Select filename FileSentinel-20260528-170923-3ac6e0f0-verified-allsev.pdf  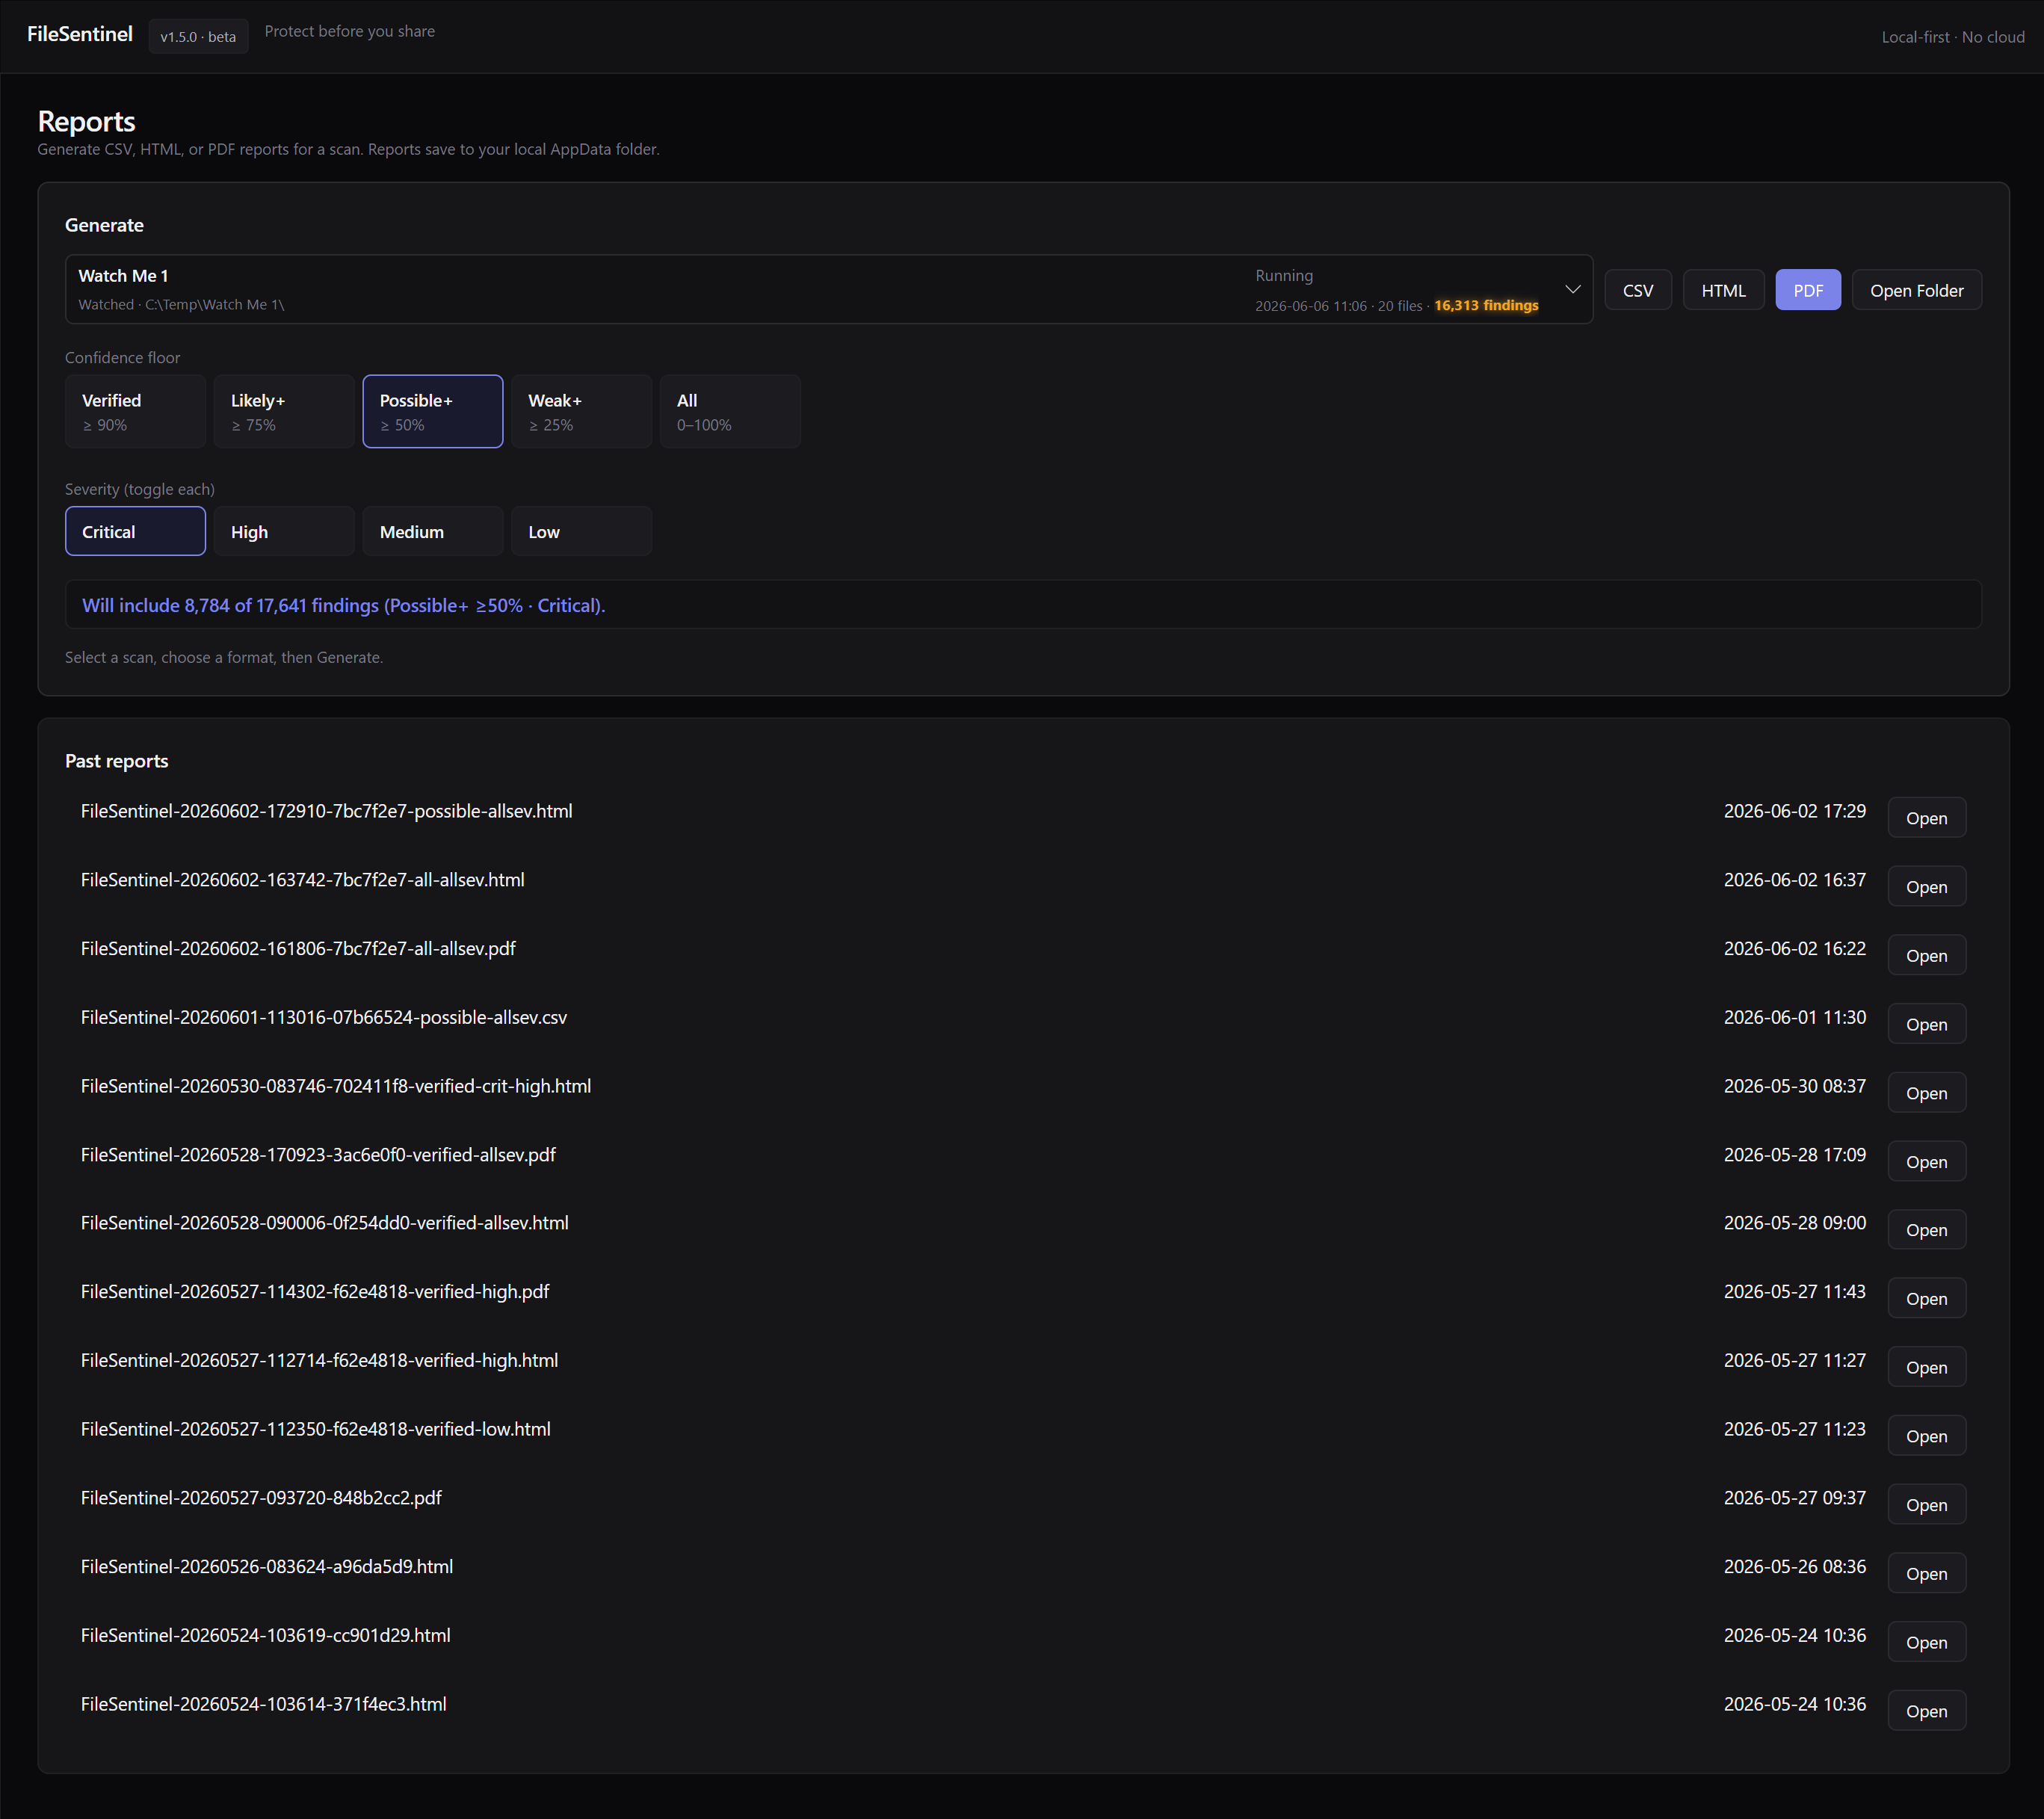pyautogui.click(x=318, y=1154)
